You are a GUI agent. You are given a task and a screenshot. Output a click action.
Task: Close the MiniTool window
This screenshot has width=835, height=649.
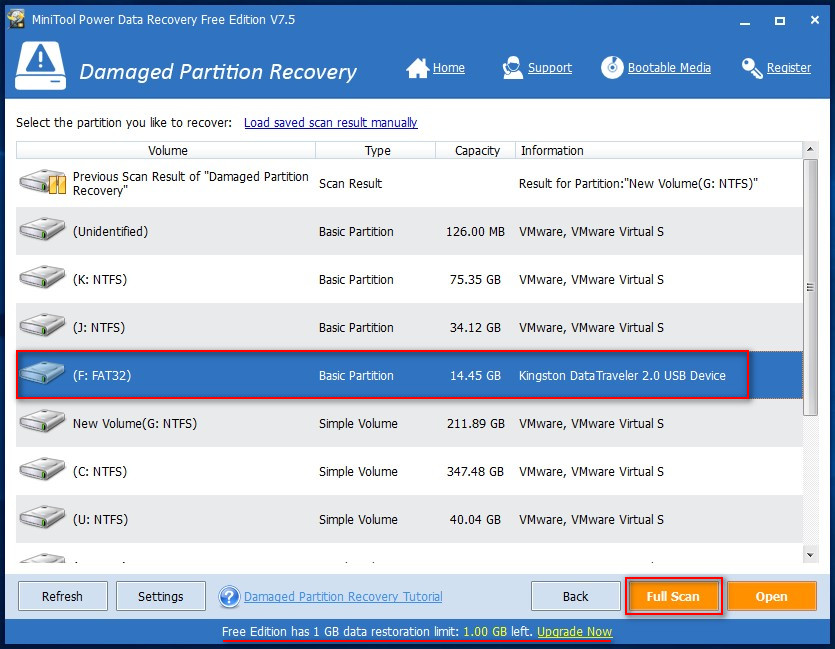[x=815, y=20]
